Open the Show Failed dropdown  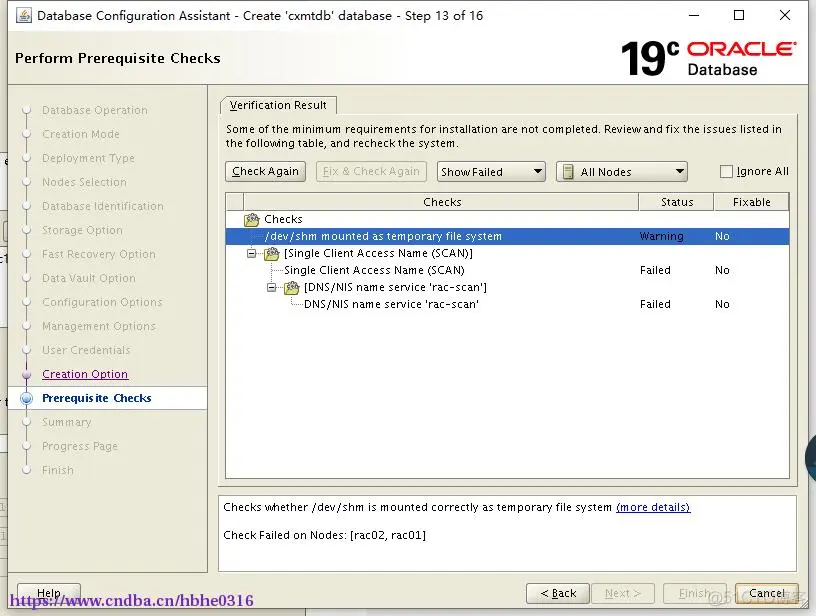491,172
